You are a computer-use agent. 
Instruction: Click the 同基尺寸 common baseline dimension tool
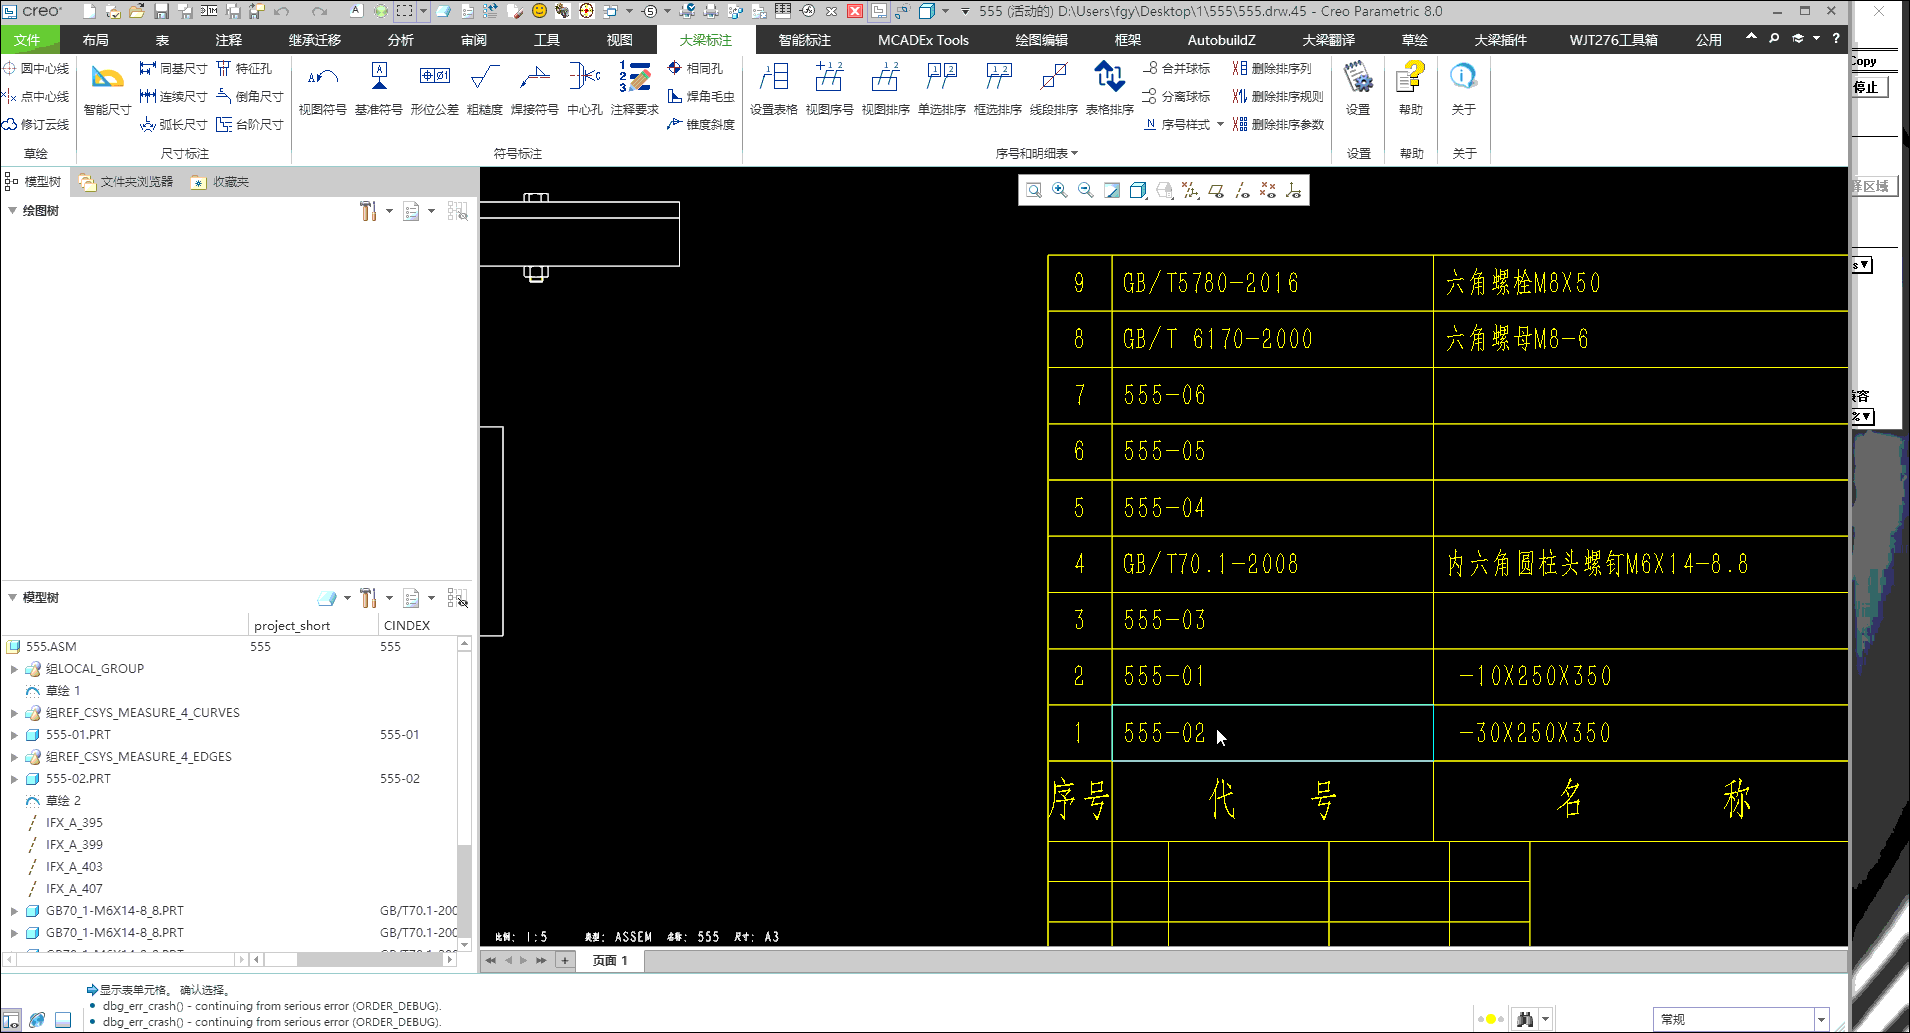pos(174,68)
